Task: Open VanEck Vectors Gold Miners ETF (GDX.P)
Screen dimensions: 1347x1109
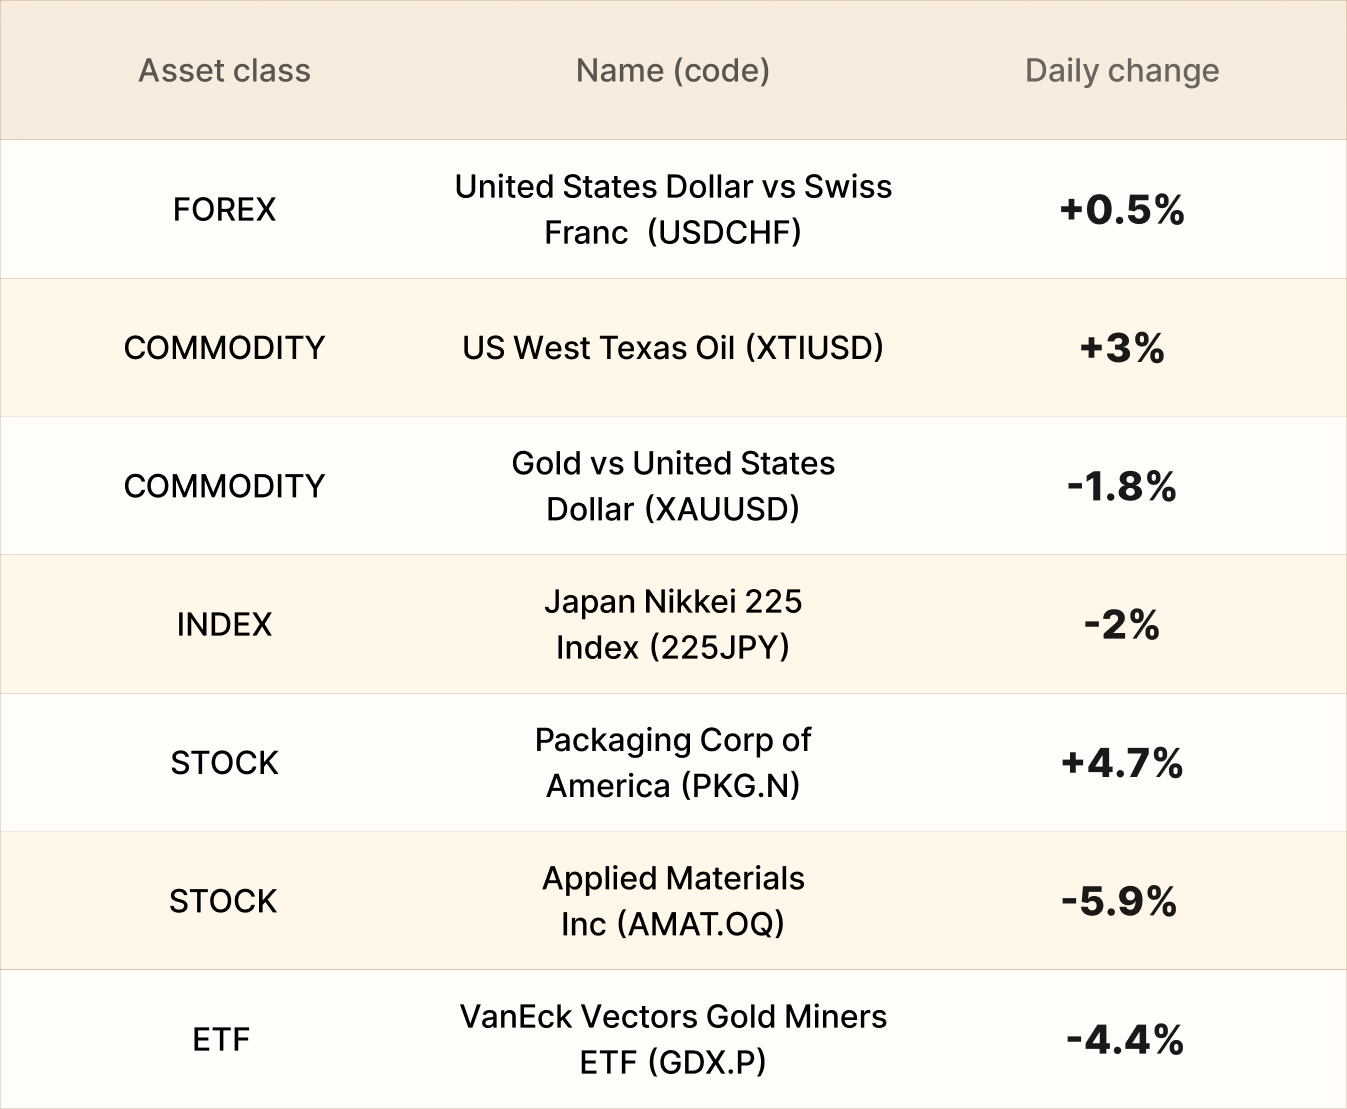Action: tap(673, 1039)
